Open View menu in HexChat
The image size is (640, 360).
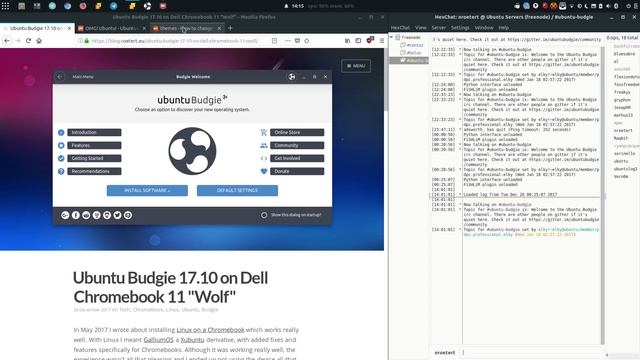(420, 28)
